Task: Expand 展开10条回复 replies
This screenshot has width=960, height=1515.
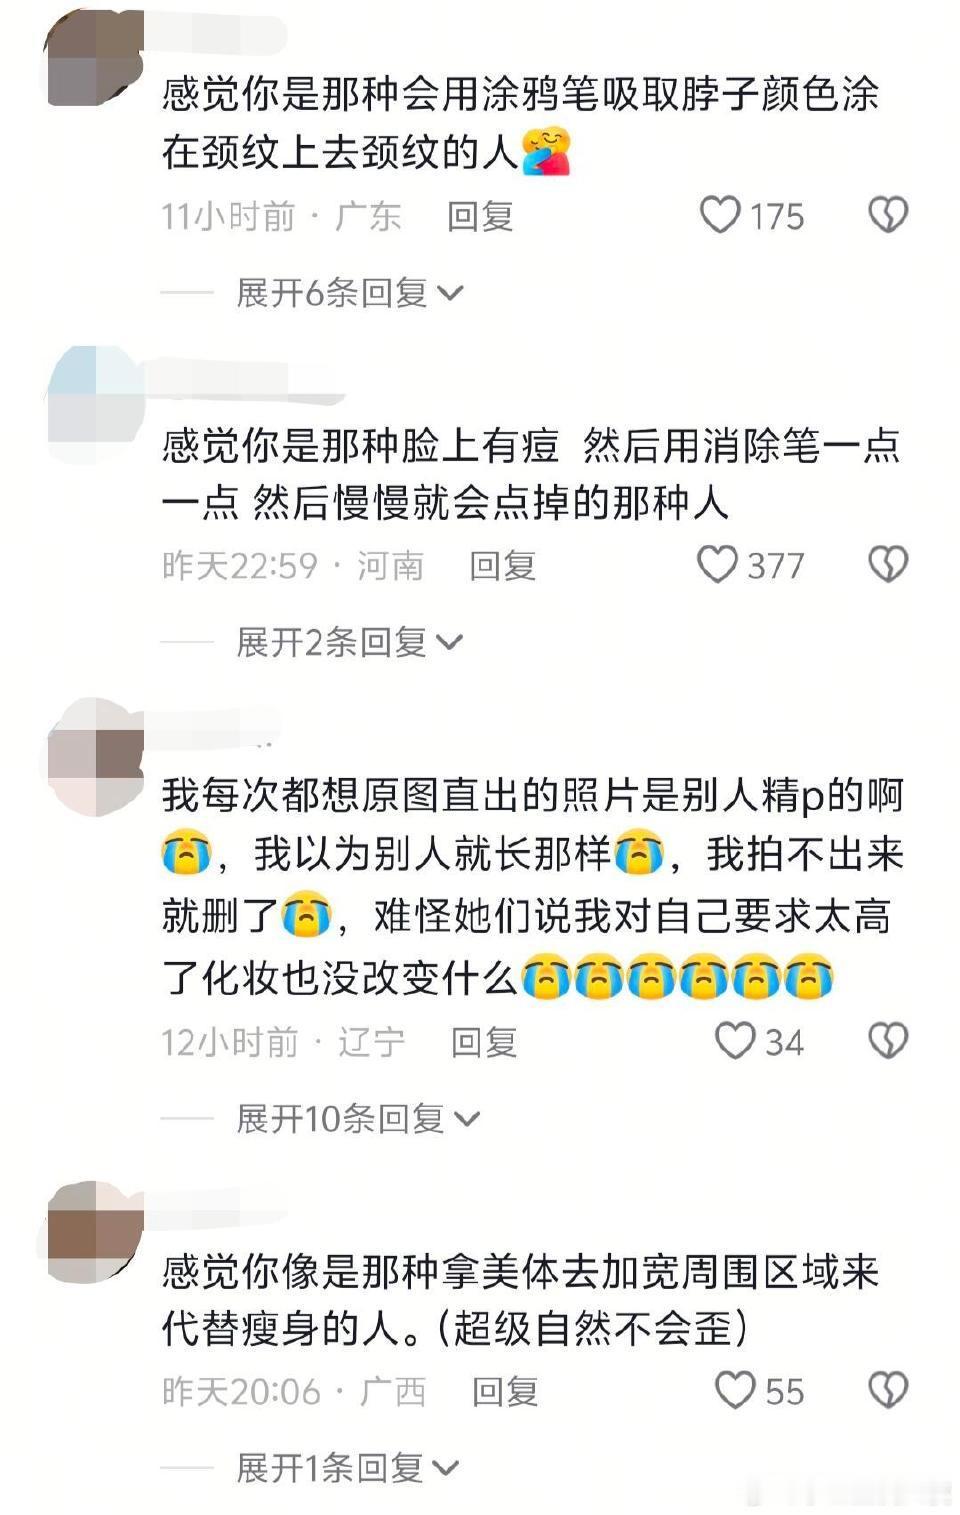Action: click(x=358, y=1117)
